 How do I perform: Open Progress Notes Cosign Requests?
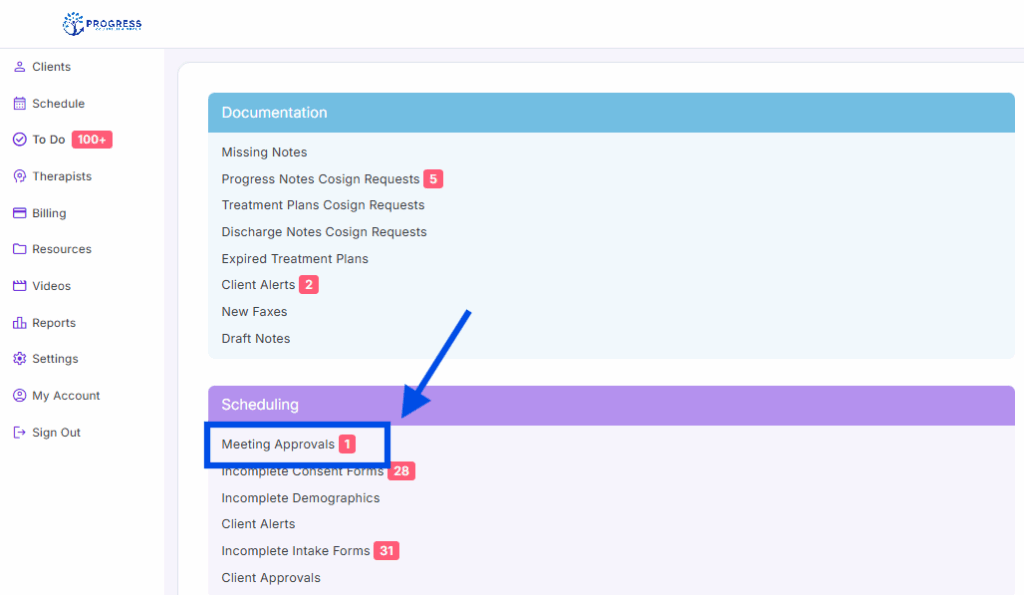[320, 179]
